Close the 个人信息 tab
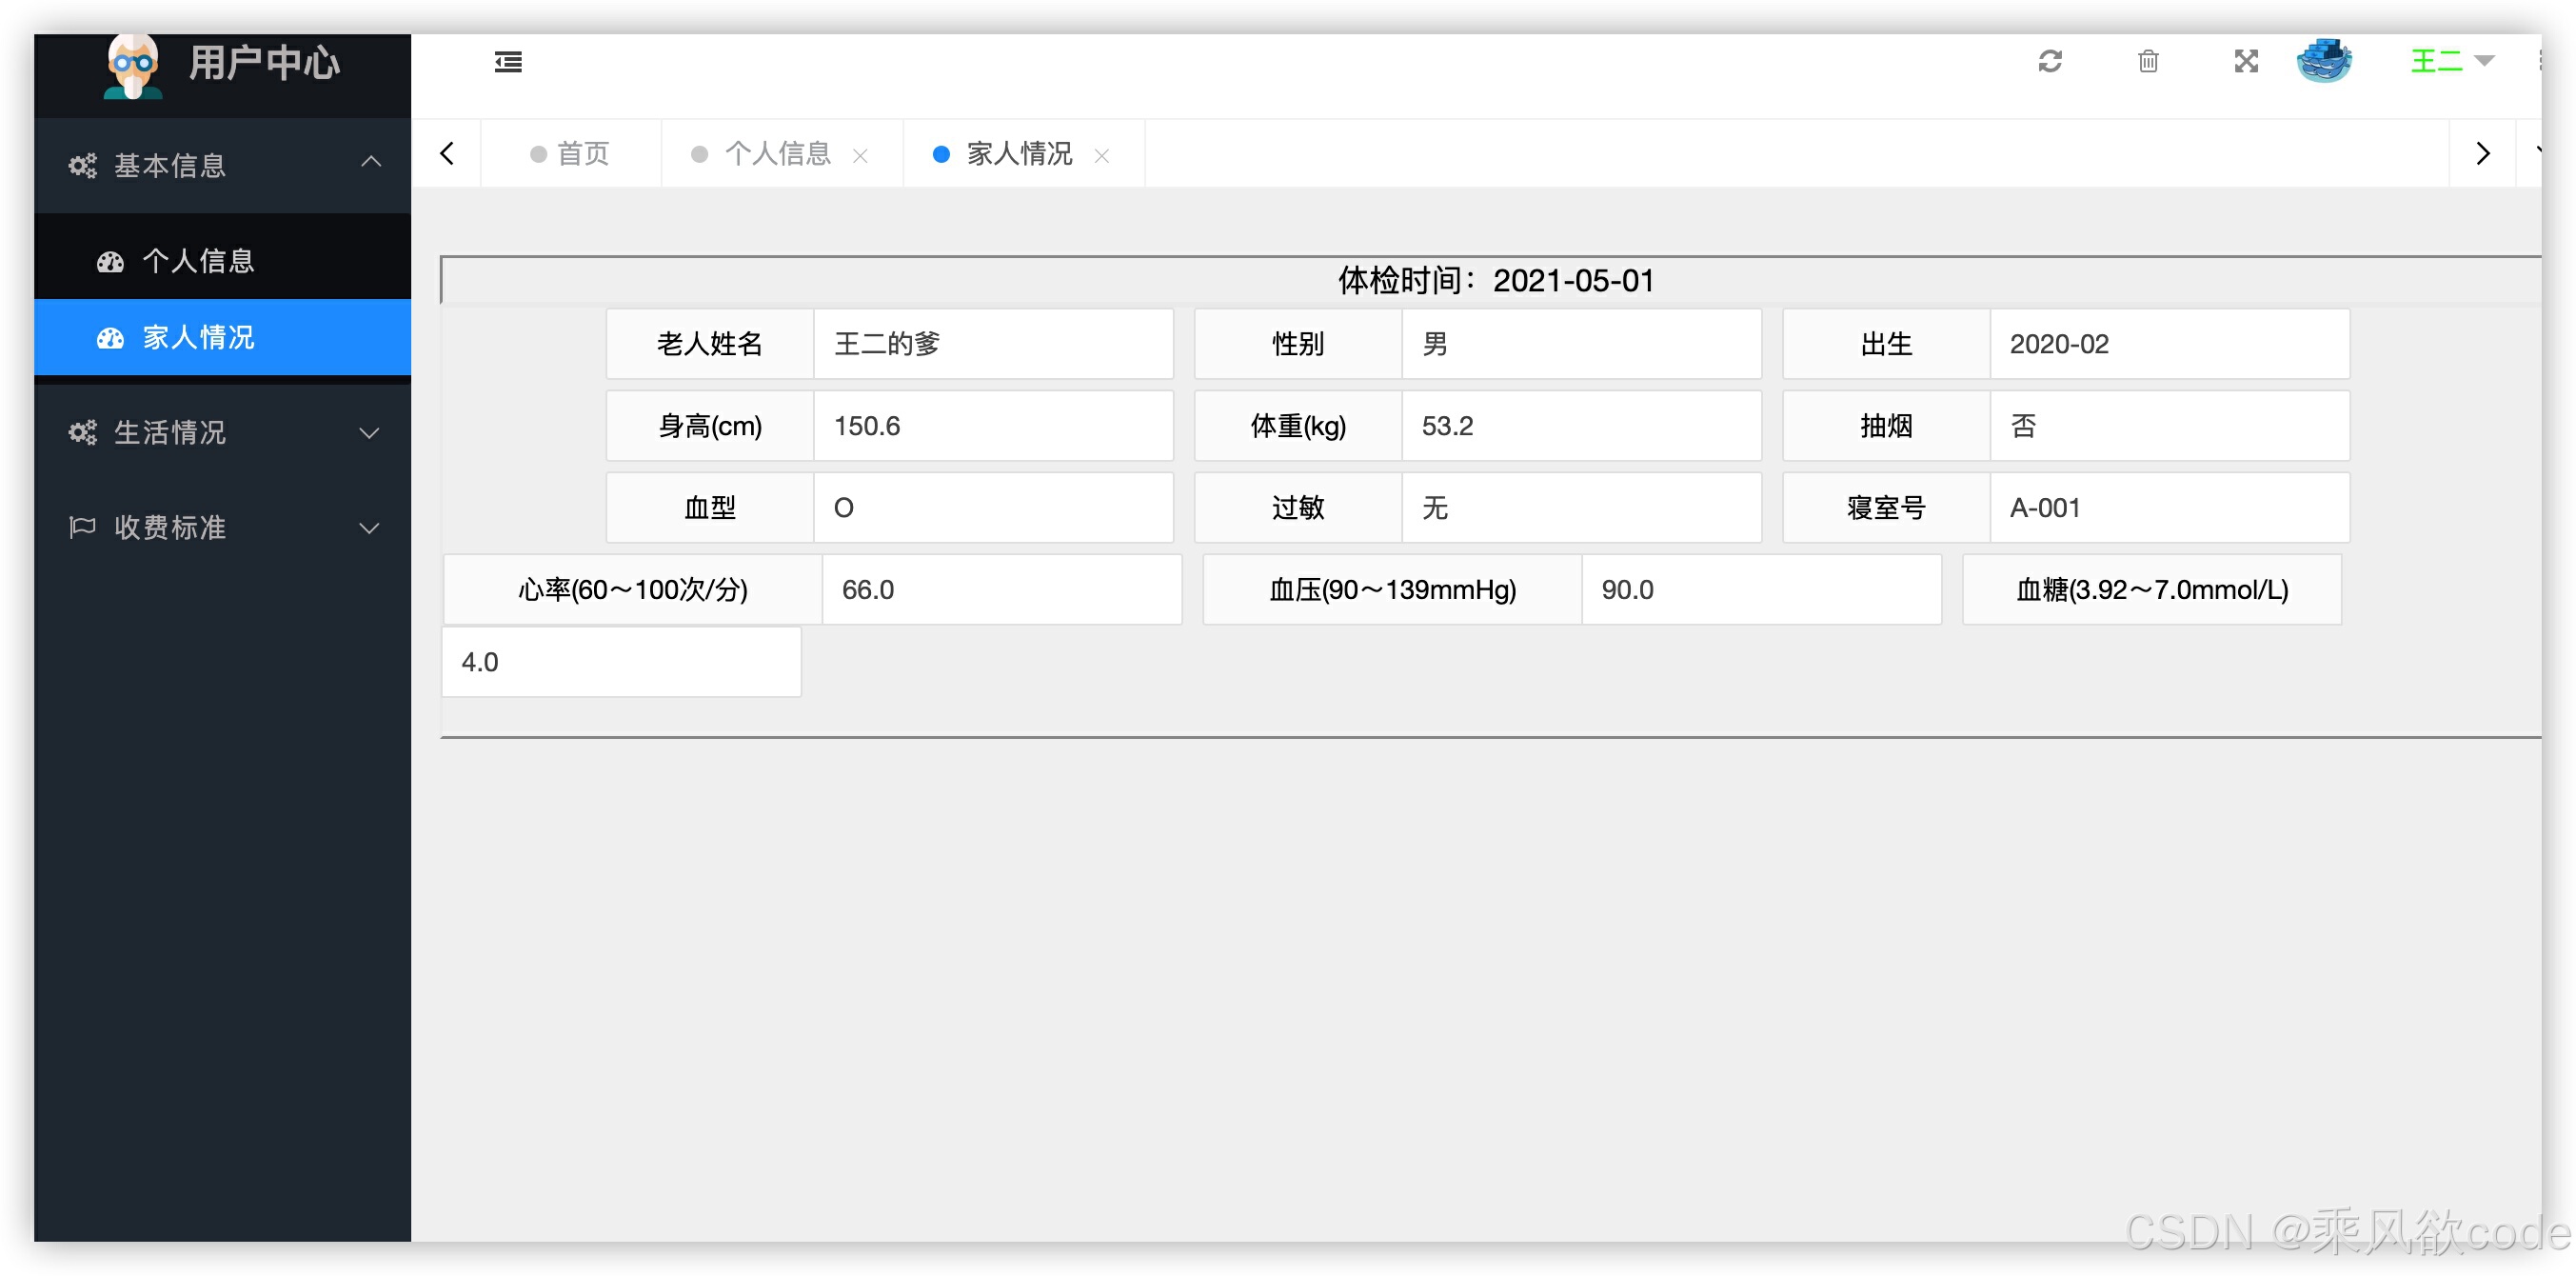 (x=860, y=156)
